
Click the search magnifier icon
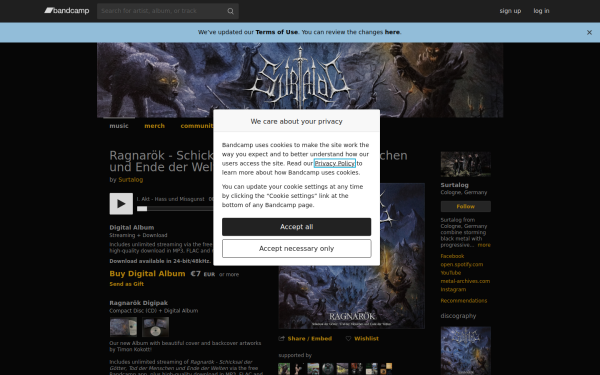(x=230, y=11)
